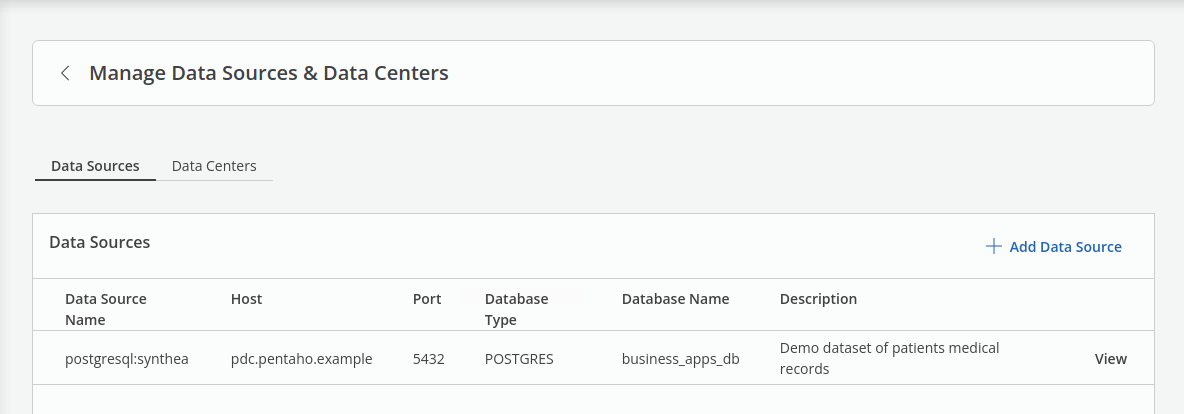Go back using the left chevron arrow
The width and height of the screenshot is (1184, 414).
tap(65, 73)
